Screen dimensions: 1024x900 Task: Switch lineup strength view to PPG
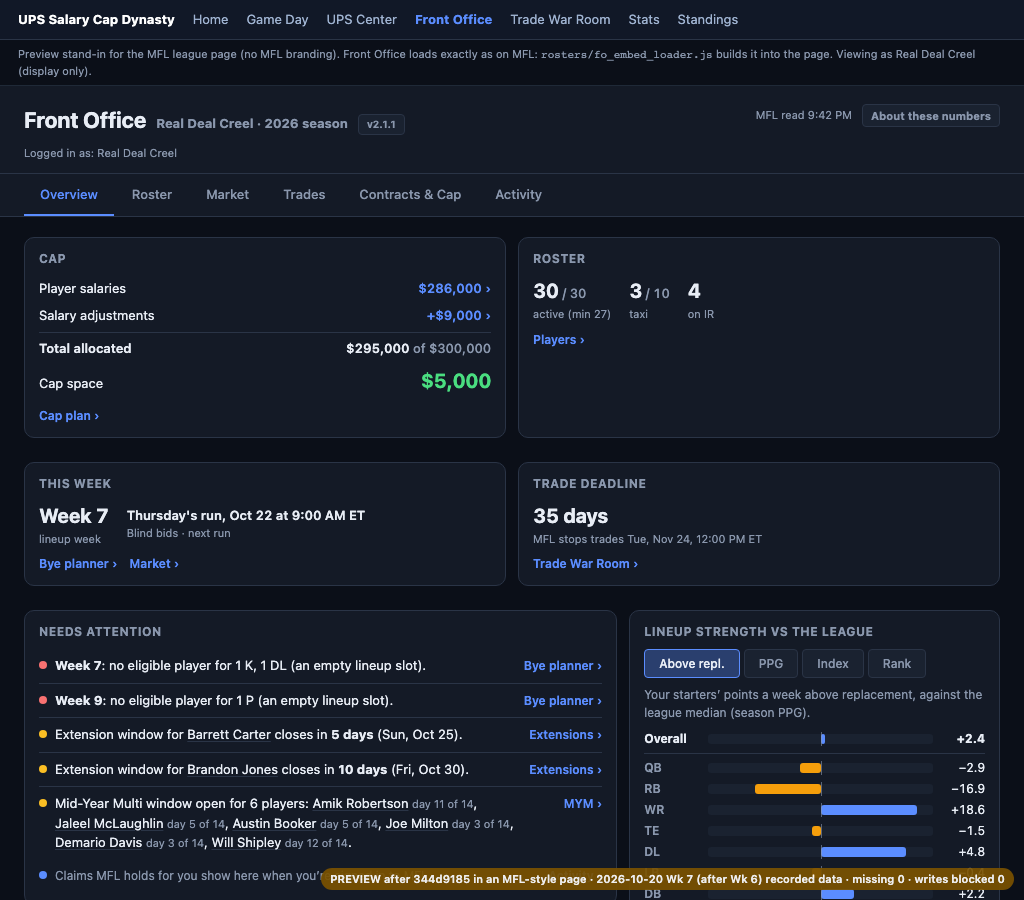pos(771,664)
